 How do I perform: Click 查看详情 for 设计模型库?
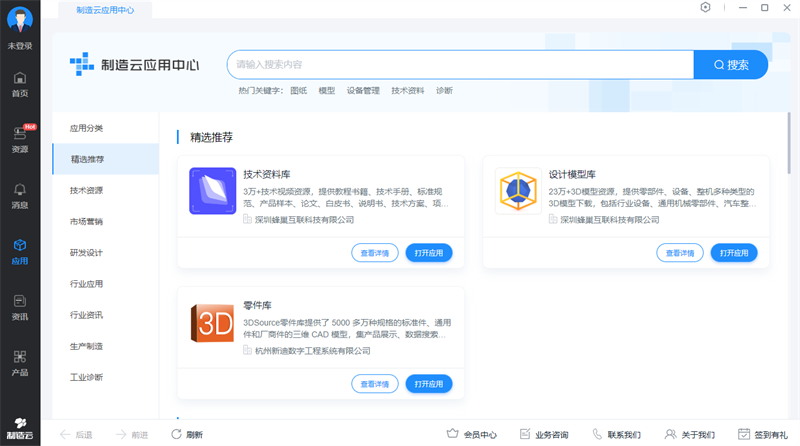point(680,253)
